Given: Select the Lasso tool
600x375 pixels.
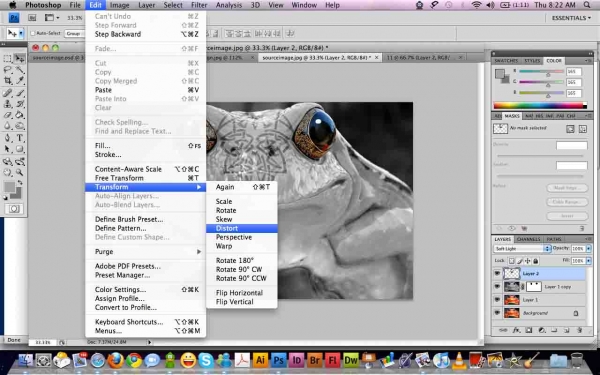Looking at the screenshot, I should (7, 70).
